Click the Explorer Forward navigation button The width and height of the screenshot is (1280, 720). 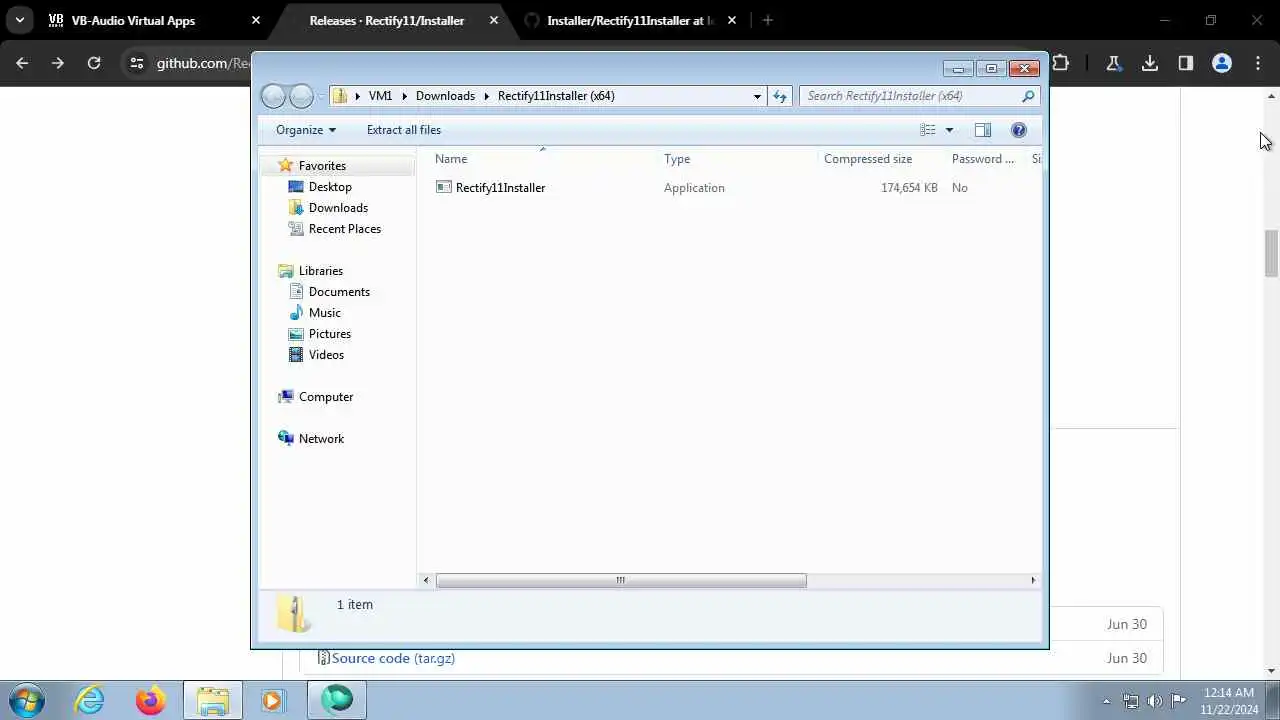[x=301, y=96]
